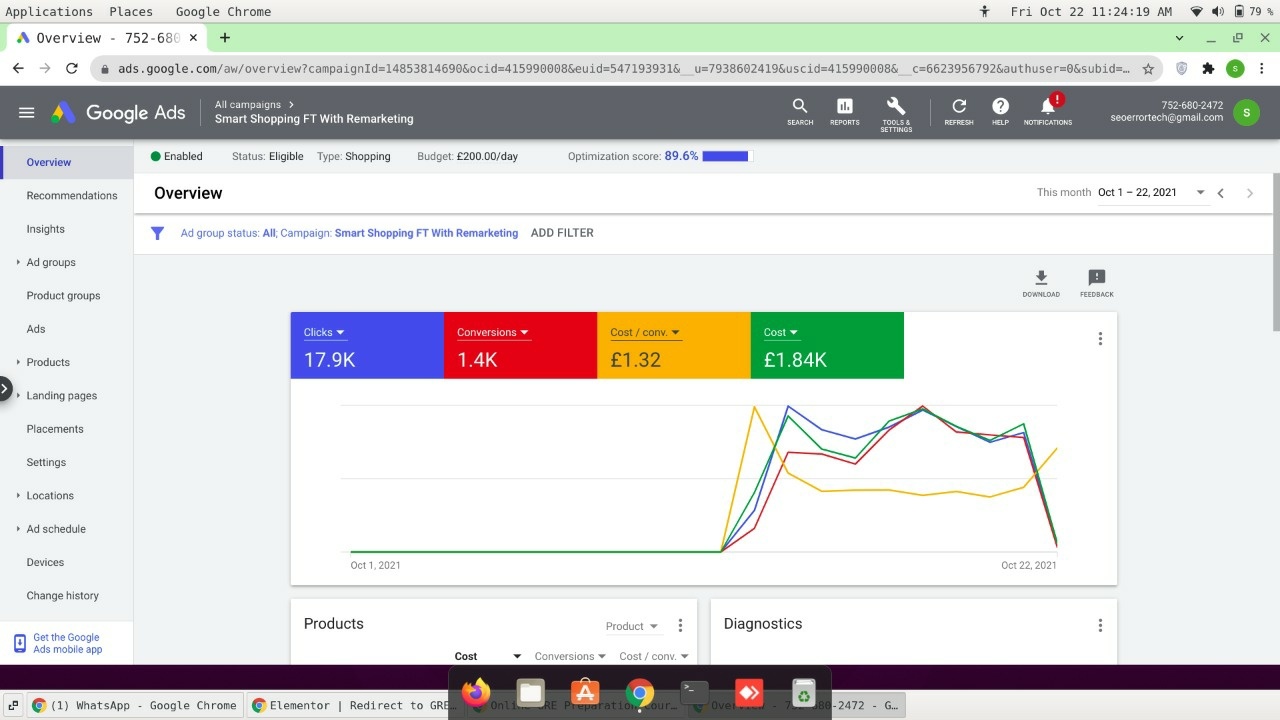1280x720 pixels.
Task: Open Files manager in the dock
Action: (x=530, y=692)
